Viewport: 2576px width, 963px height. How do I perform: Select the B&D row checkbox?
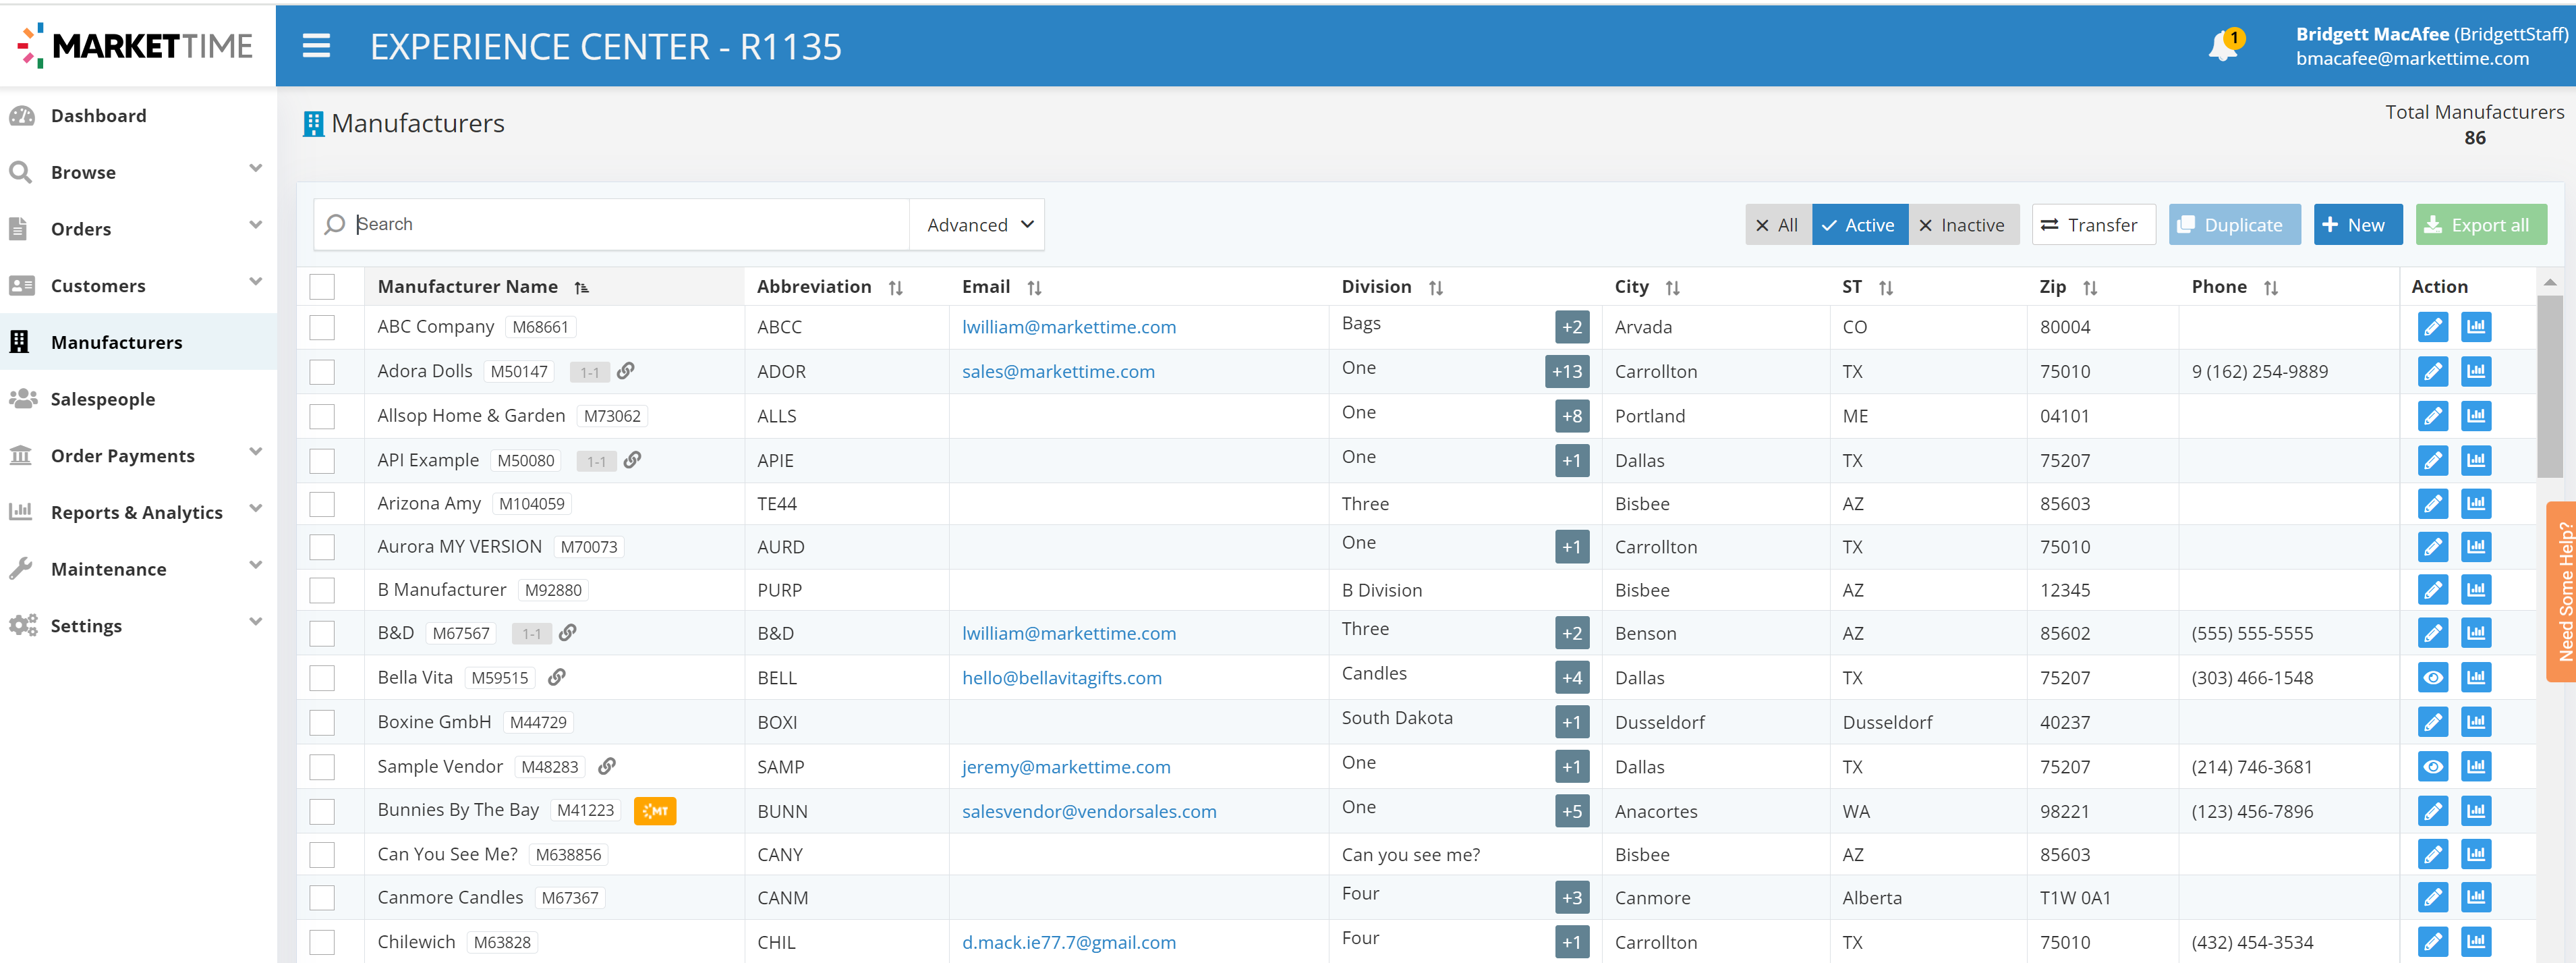click(322, 633)
